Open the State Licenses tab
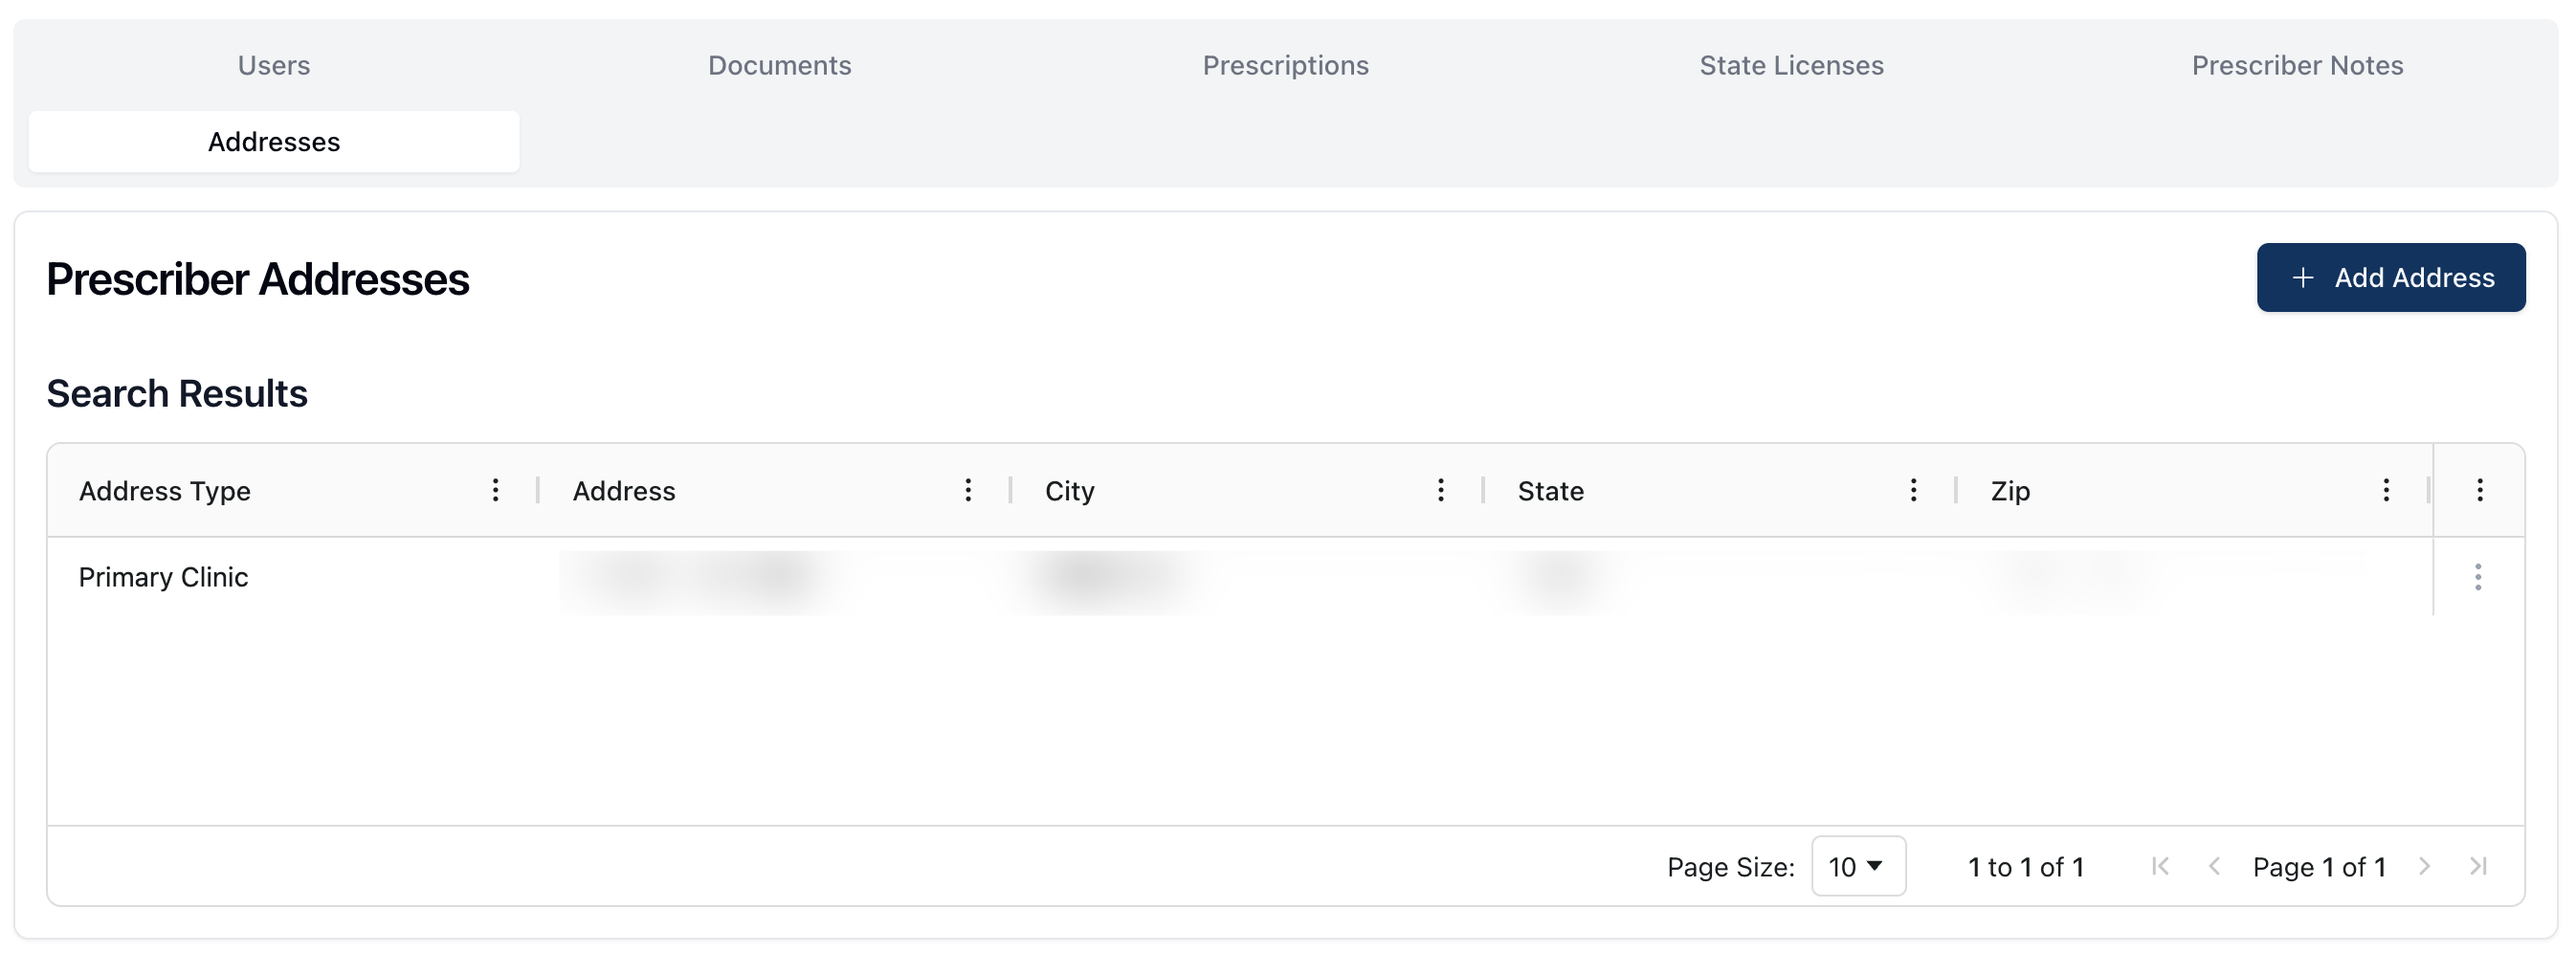Screen dimensions: 2576x953 click(x=1791, y=65)
